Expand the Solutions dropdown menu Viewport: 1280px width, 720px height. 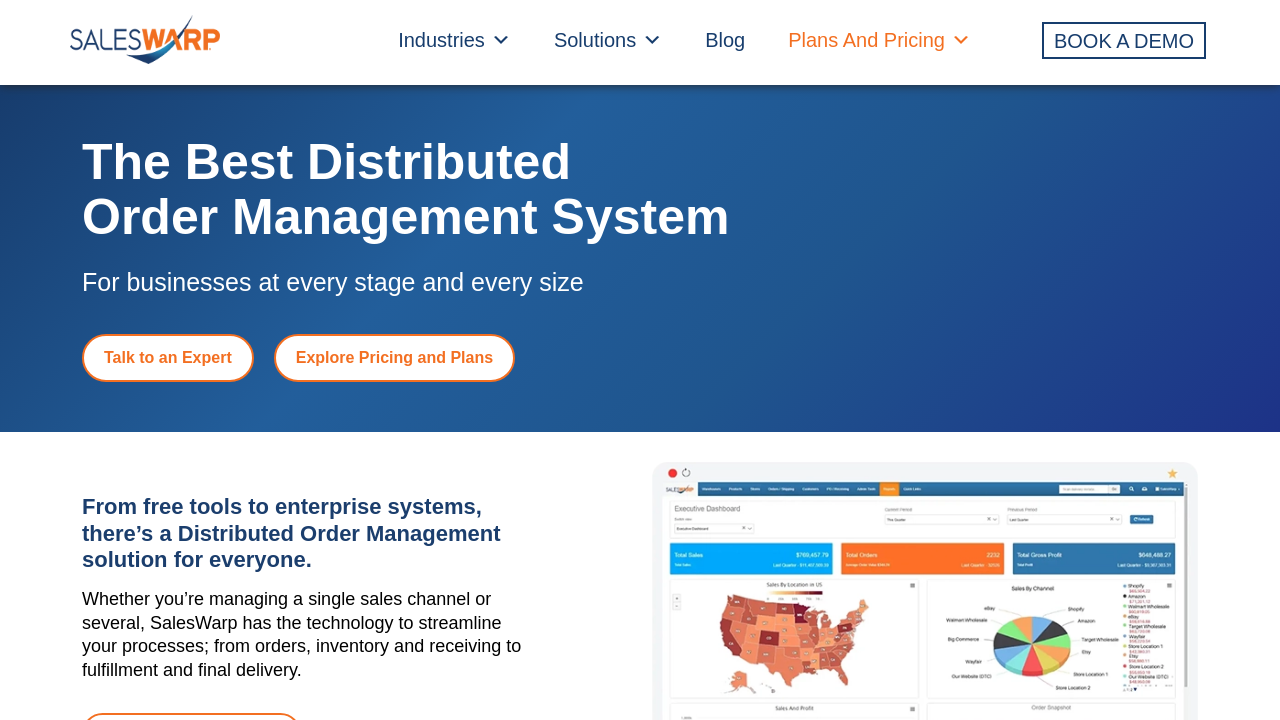coord(607,40)
